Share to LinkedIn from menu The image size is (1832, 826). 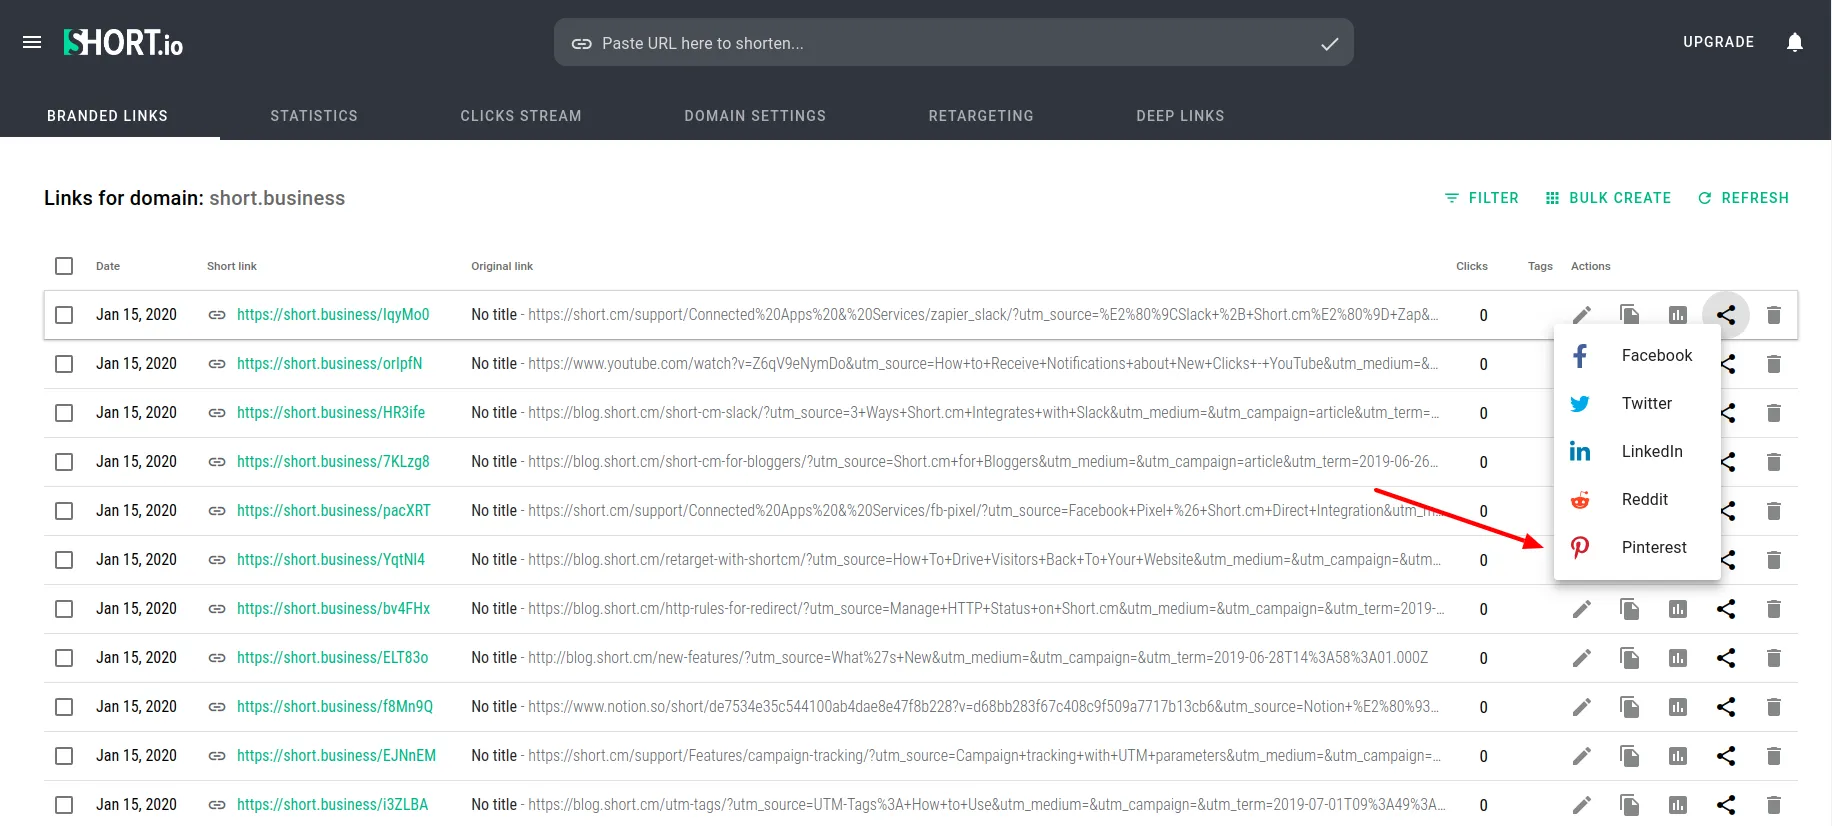[x=1637, y=452]
